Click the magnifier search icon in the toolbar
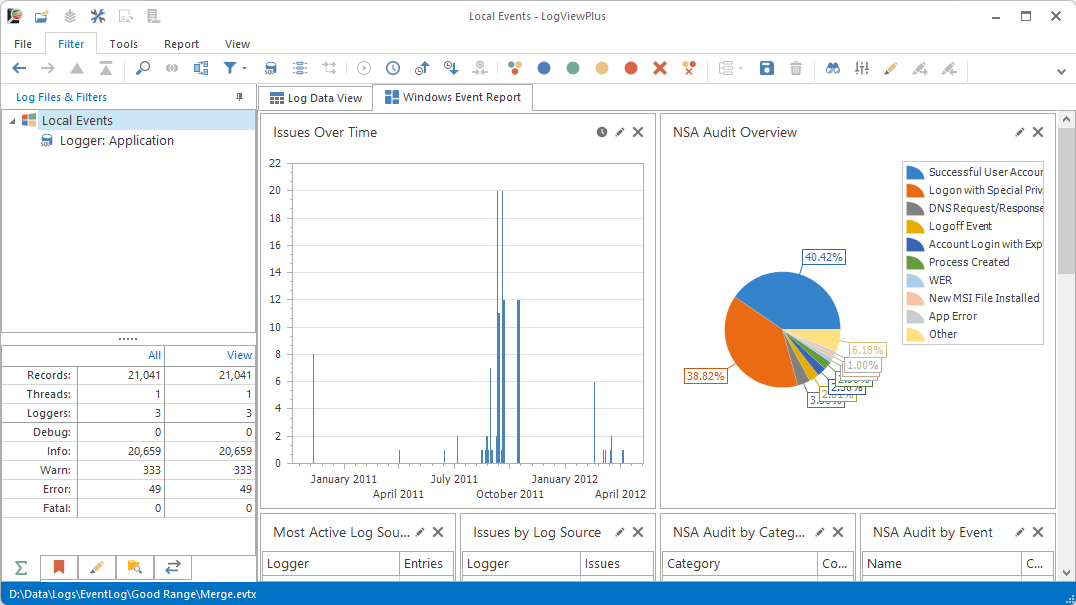The width and height of the screenshot is (1076, 605). (143, 68)
